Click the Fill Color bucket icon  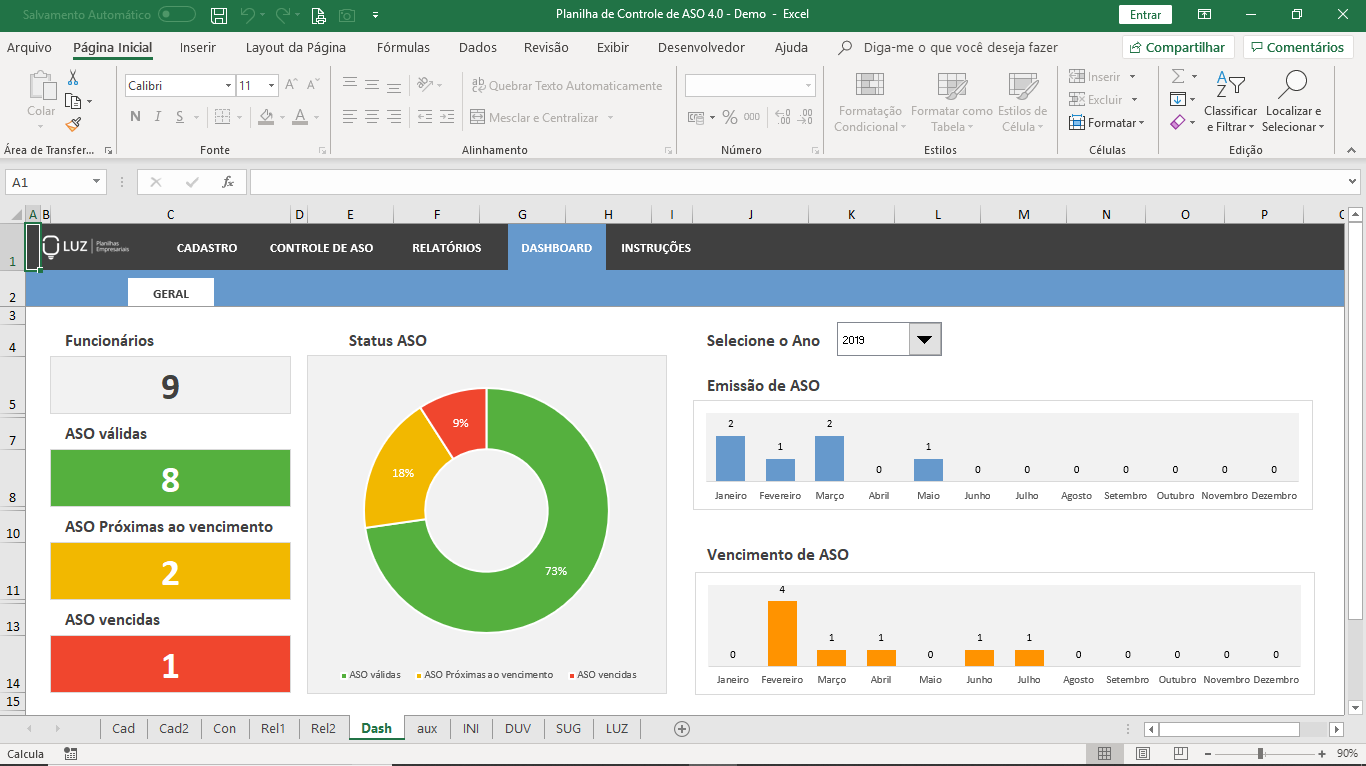click(266, 117)
